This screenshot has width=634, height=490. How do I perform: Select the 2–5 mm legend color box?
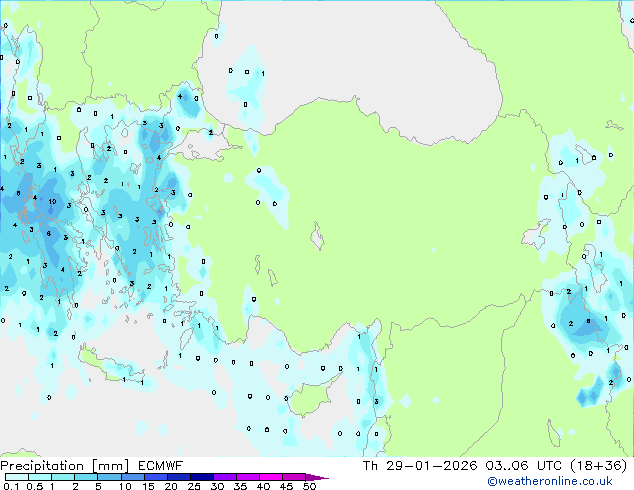[x=87, y=477]
